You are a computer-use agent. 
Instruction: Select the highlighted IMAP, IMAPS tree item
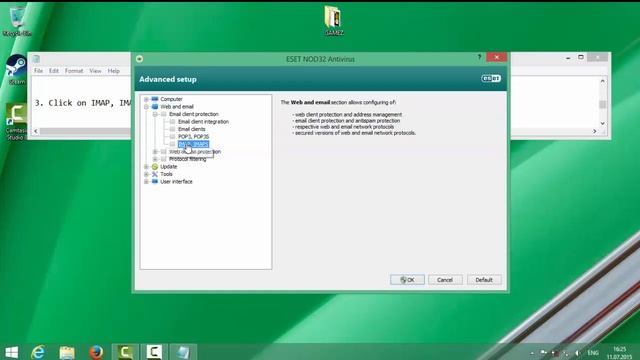(x=193, y=144)
